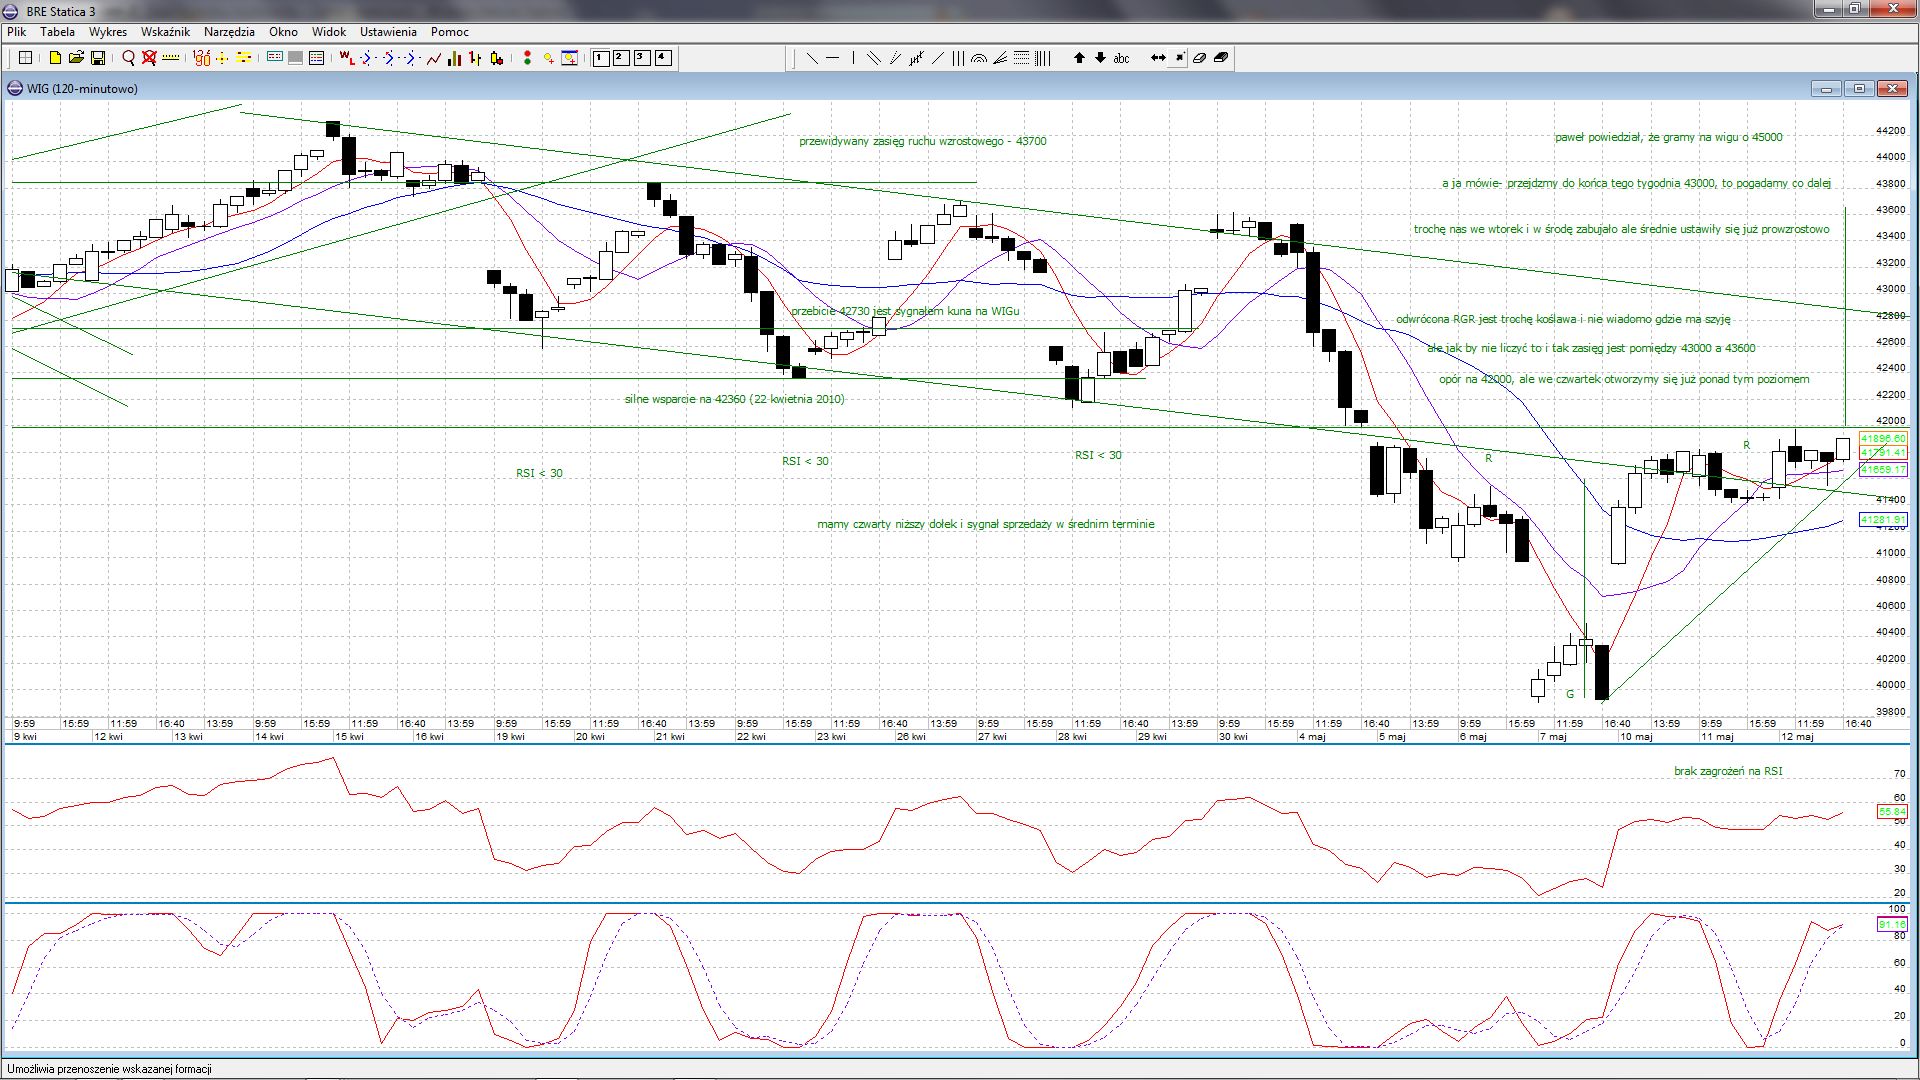Toggle the move formation tool button

point(1179,58)
